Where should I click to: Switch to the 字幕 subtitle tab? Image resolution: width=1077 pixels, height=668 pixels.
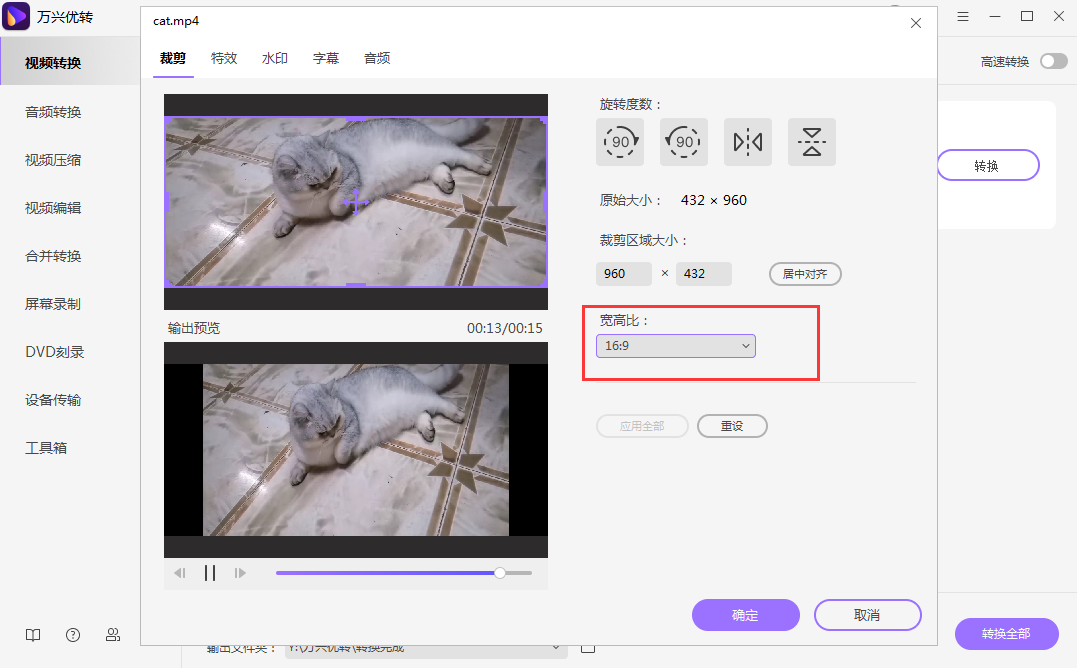point(325,58)
